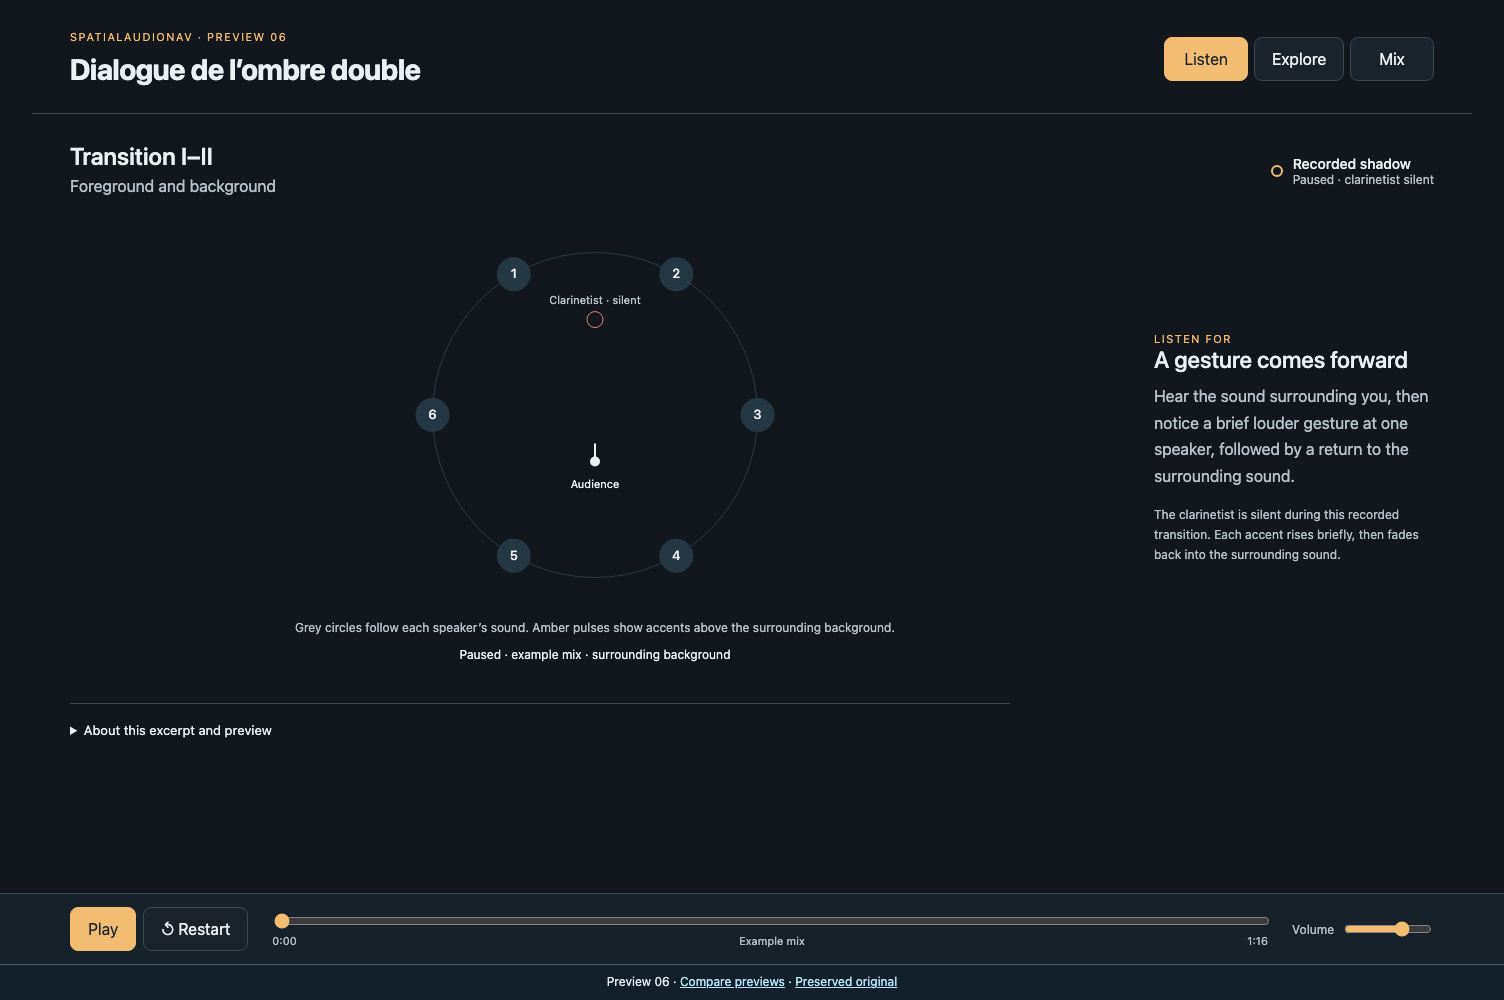Click the 'Audience' label in the diagram

pyautogui.click(x=595, y=484)
